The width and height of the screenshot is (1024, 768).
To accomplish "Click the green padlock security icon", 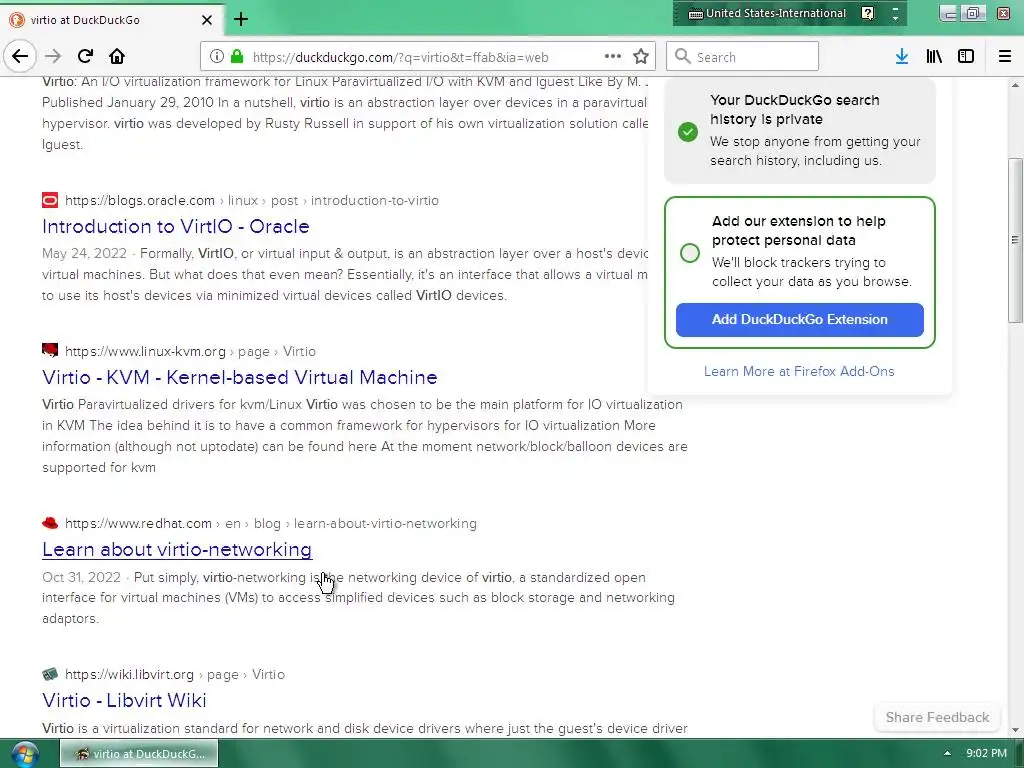I will (x=237, y=56).
